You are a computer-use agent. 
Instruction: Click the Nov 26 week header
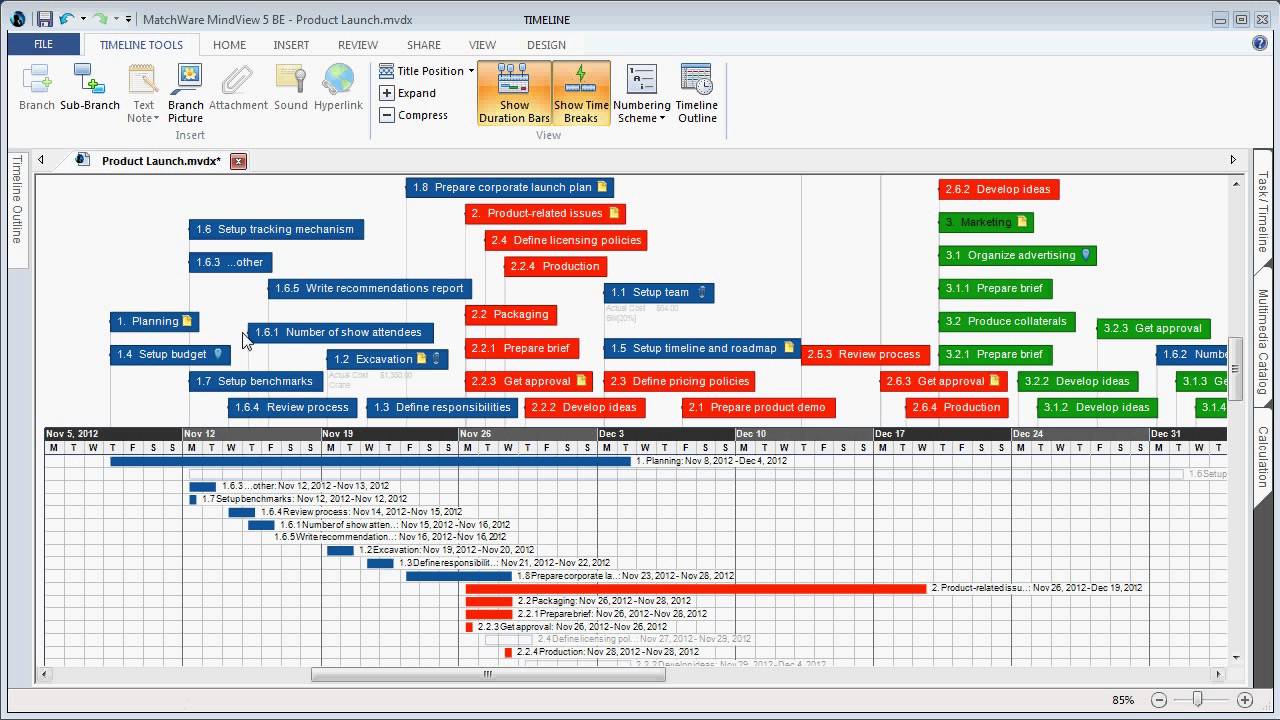pyautogui.click(x=527, y=434)
